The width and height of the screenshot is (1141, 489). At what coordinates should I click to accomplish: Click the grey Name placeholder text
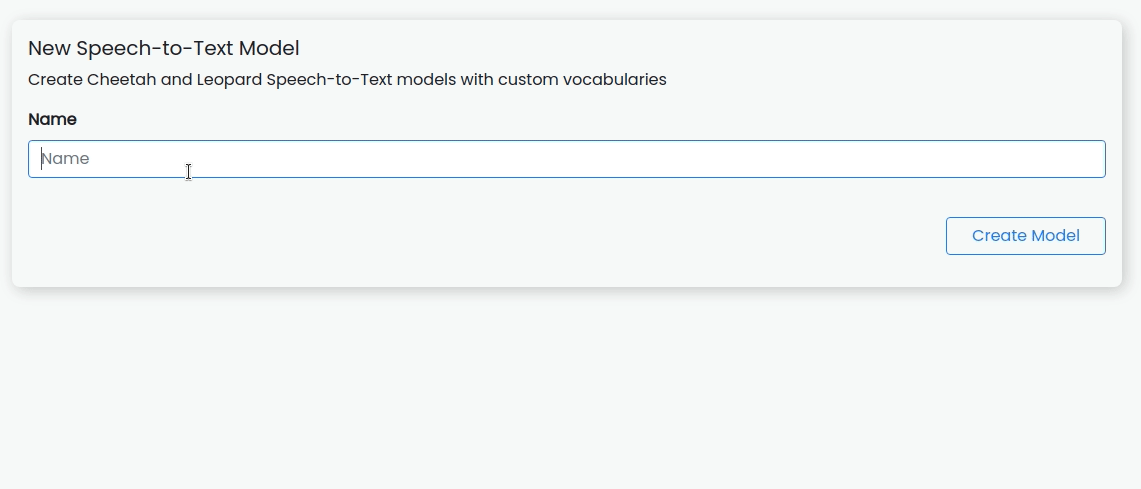pyautogui.click(x=65, y=159)
